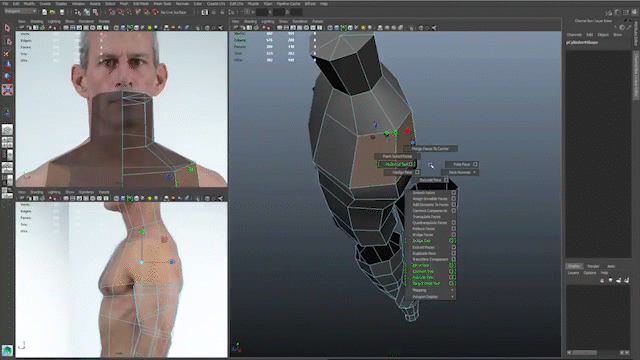The height and width of the screenshot is (360, 640).
Task: Open the Tool Settings using the top-right sidebar icon
Action: [x=626, y=13]
